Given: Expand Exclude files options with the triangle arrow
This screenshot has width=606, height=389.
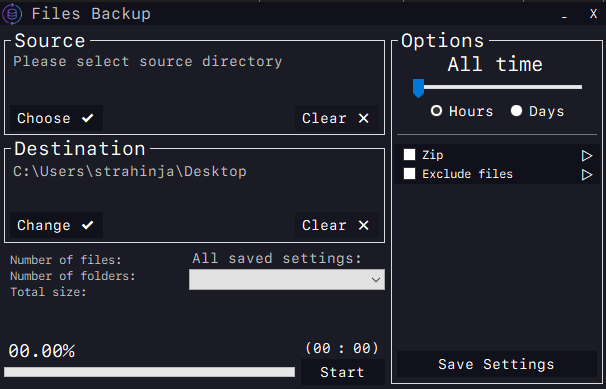Looking at the screenshot, I should tap(587, 175).
